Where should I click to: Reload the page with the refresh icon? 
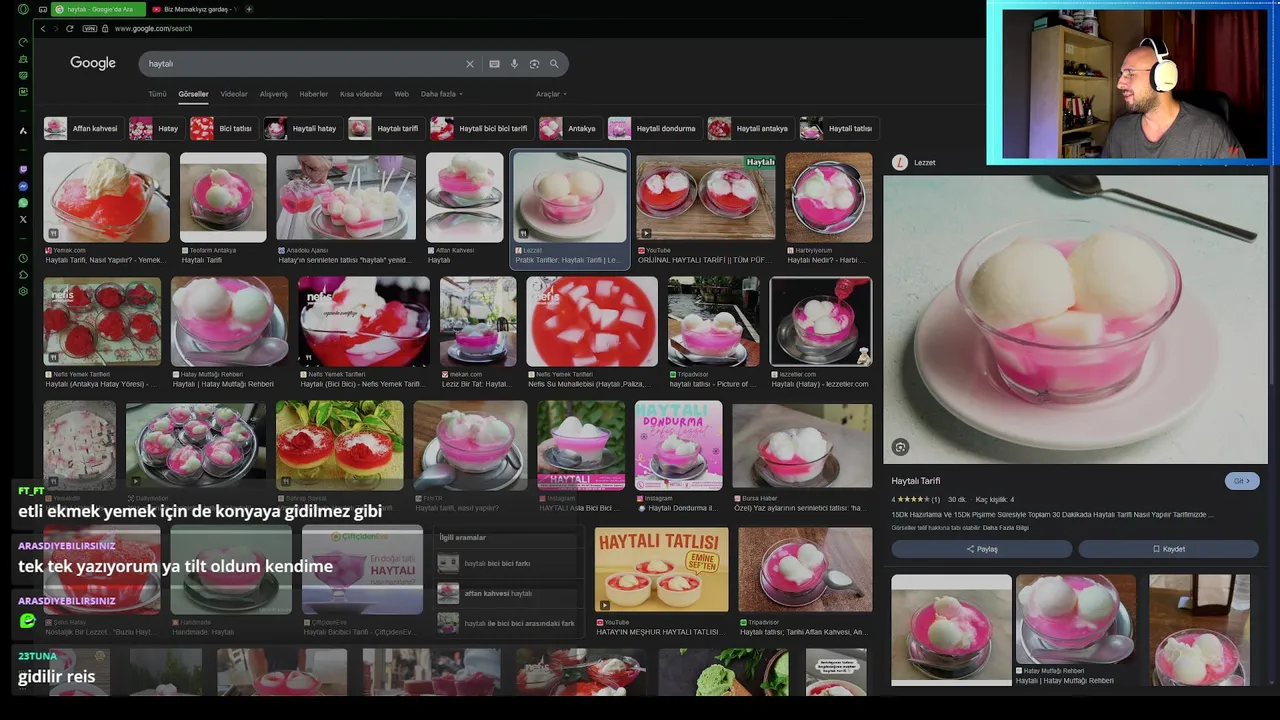(69, 28)
